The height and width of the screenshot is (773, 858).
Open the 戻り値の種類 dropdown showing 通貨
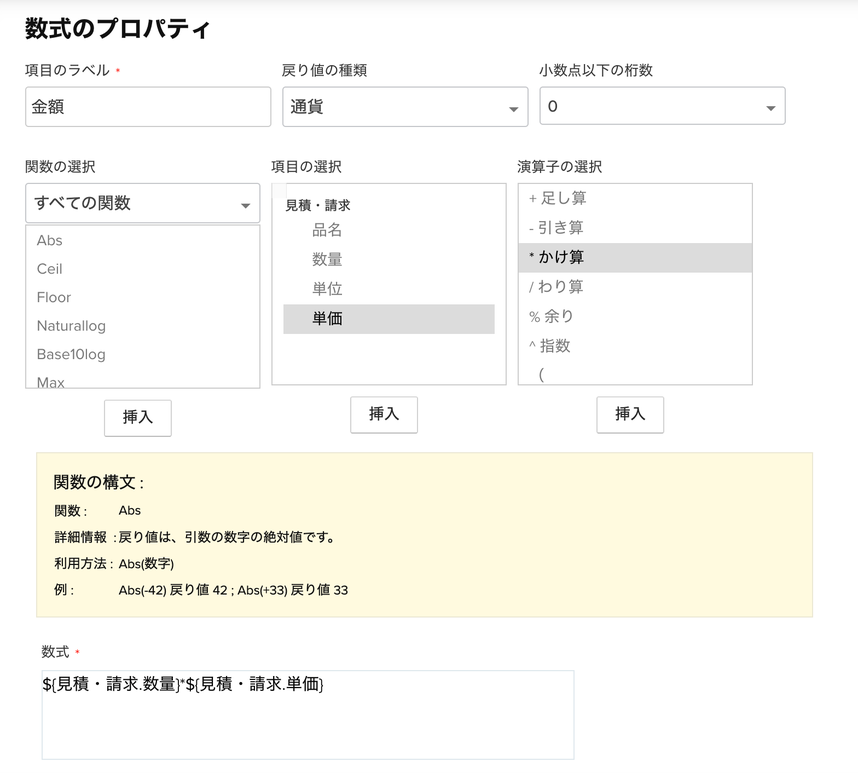404,107
